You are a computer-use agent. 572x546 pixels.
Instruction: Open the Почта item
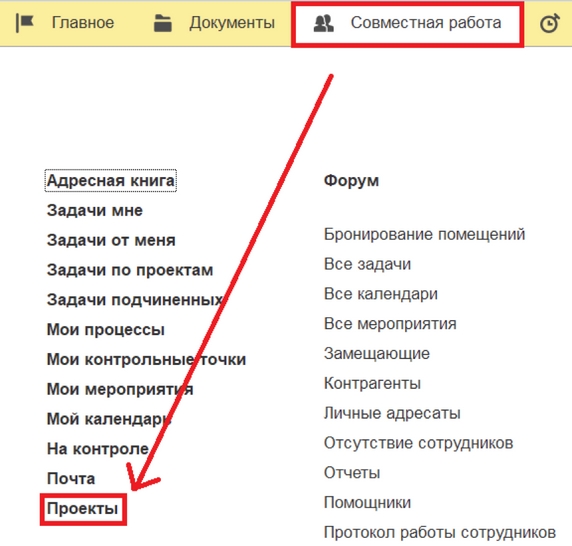[71, 479]
